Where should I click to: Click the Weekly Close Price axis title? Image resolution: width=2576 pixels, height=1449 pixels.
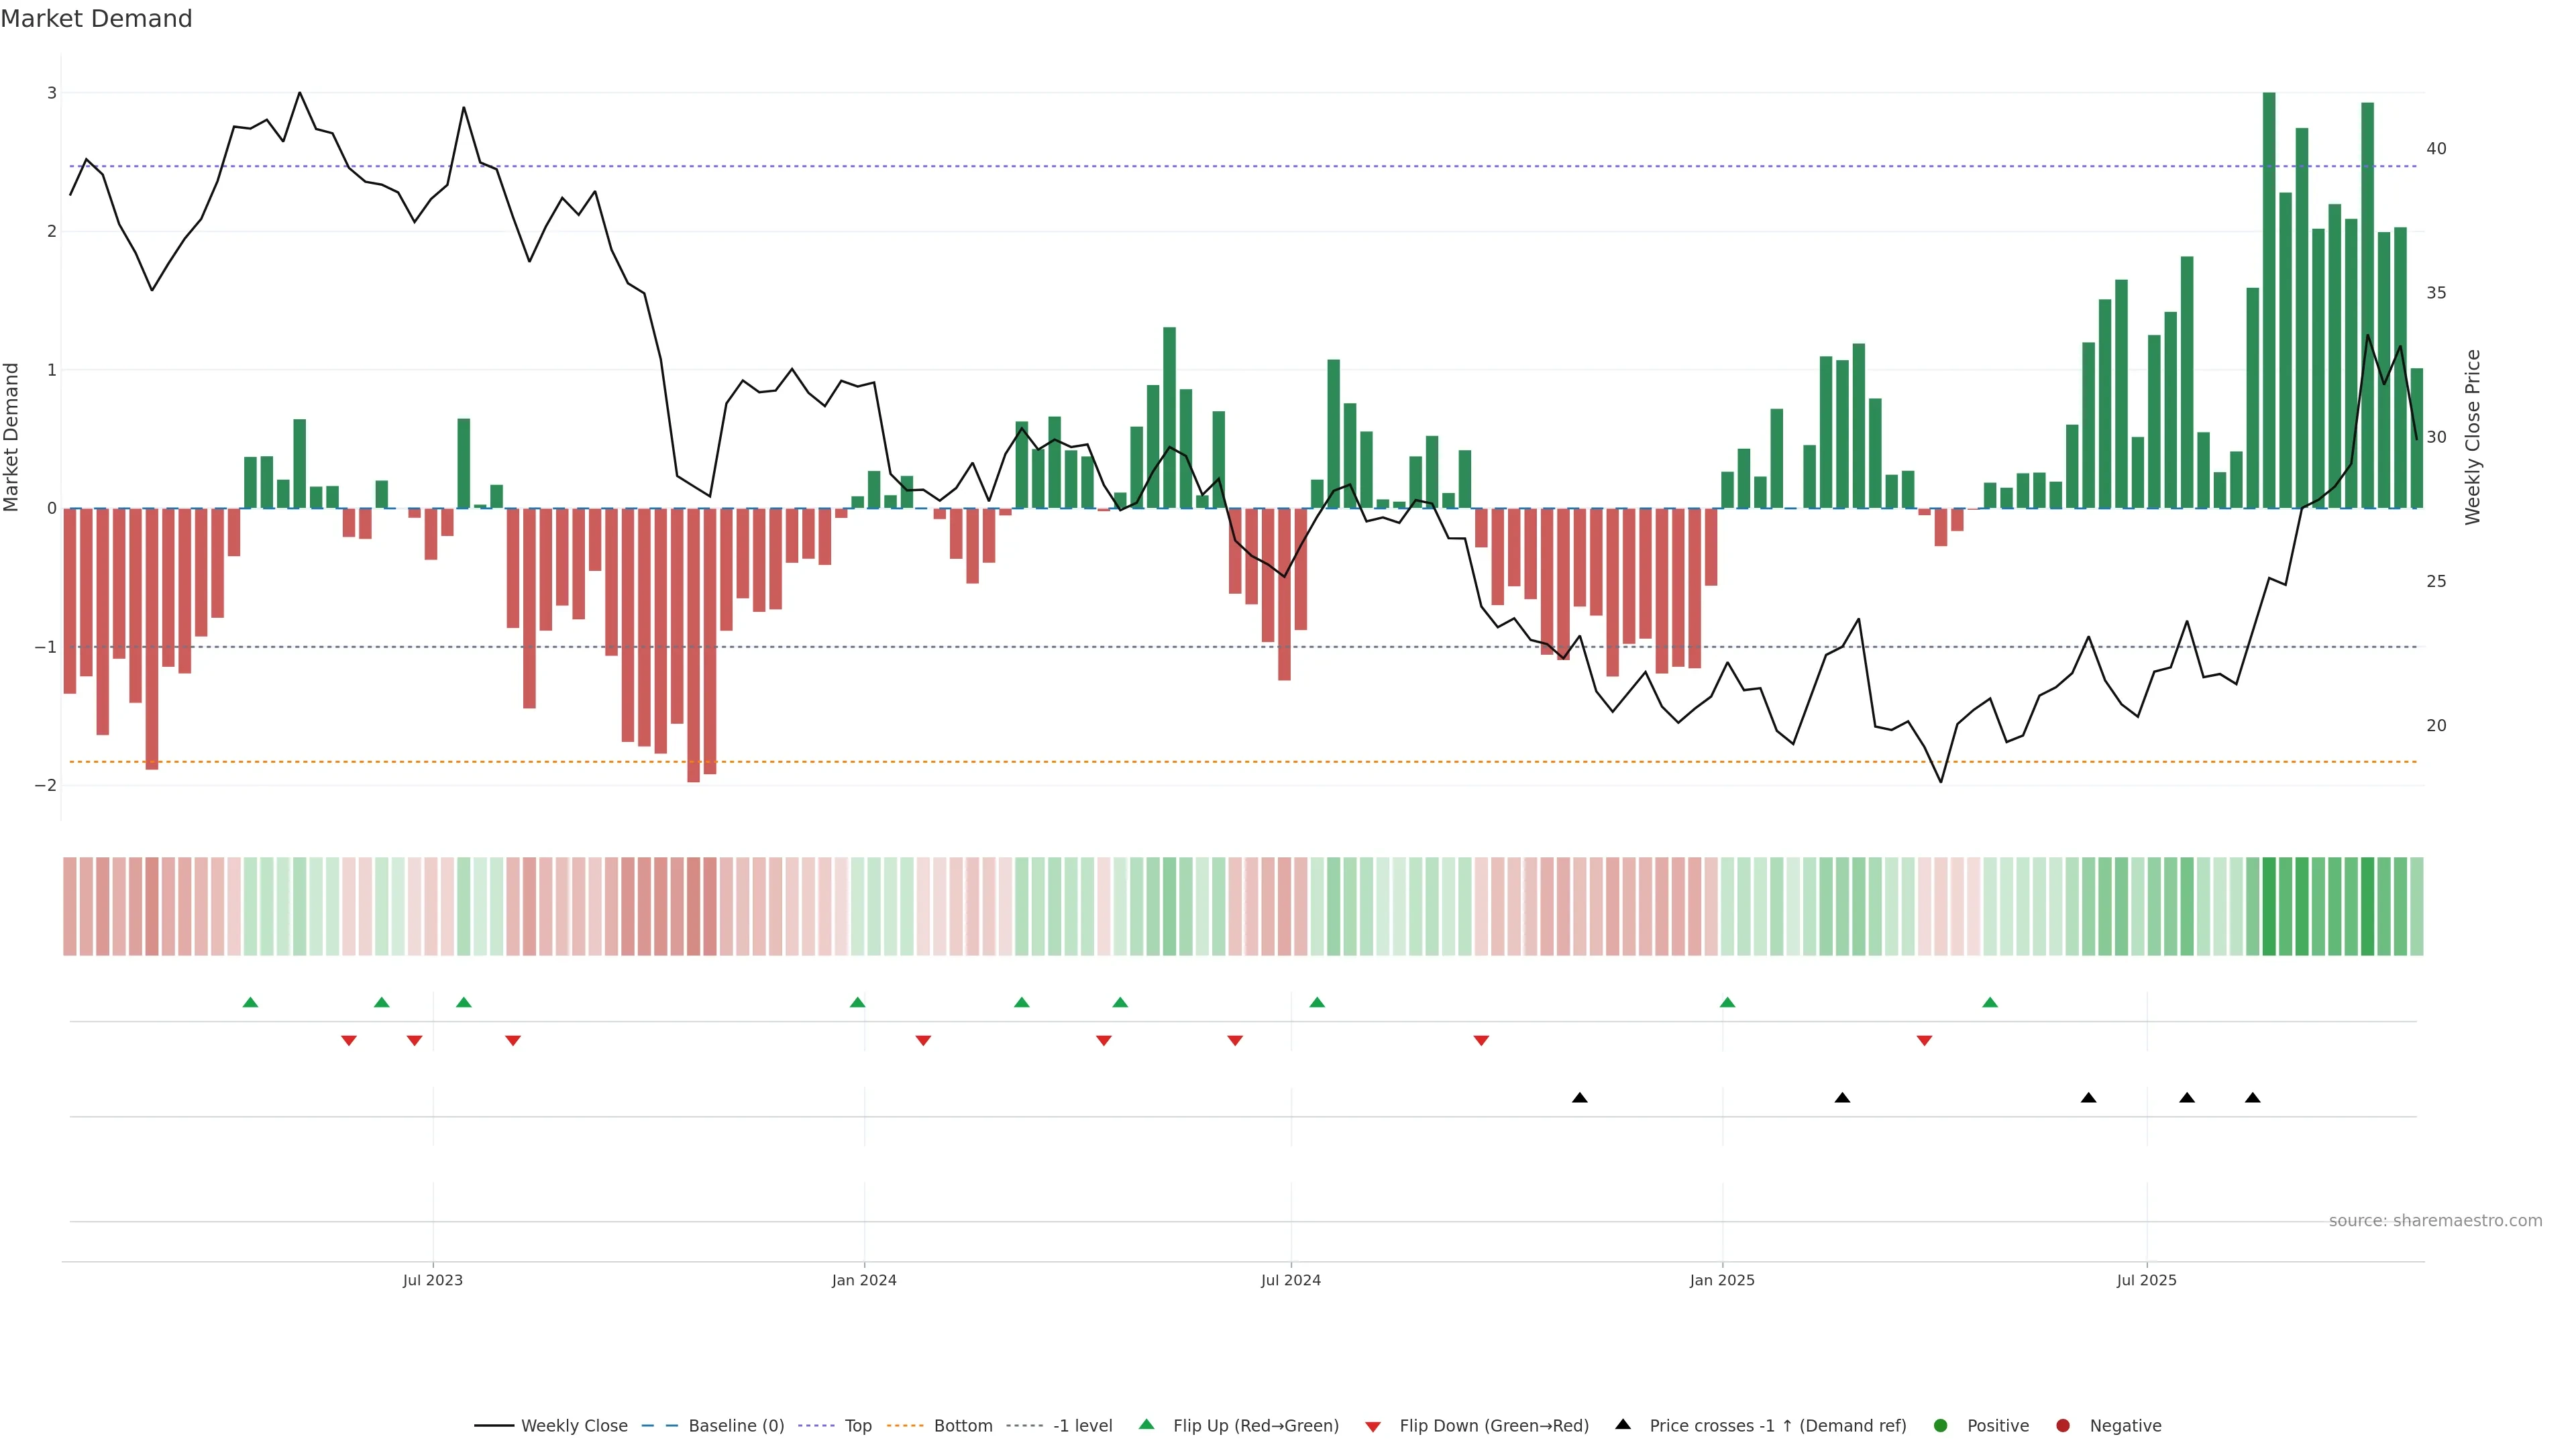pos(2473,437)
